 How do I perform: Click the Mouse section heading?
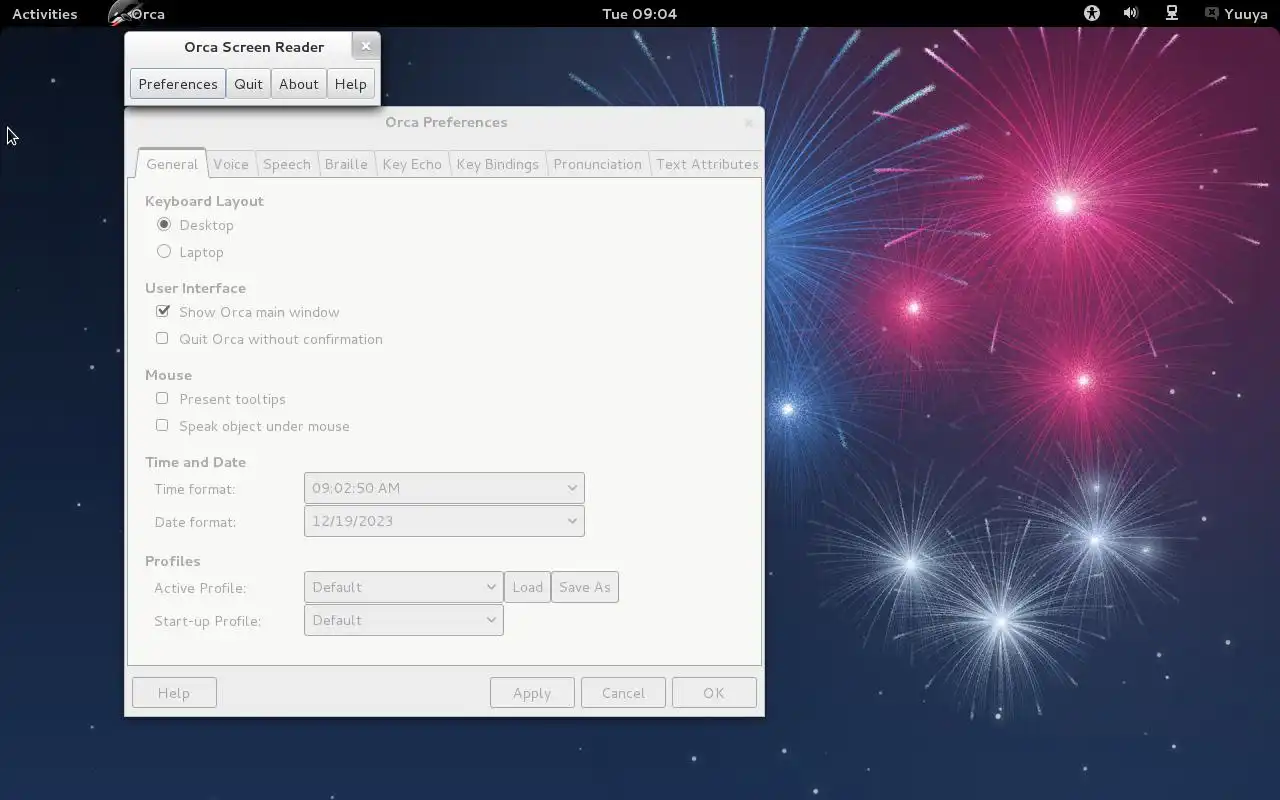click(168, 375)
